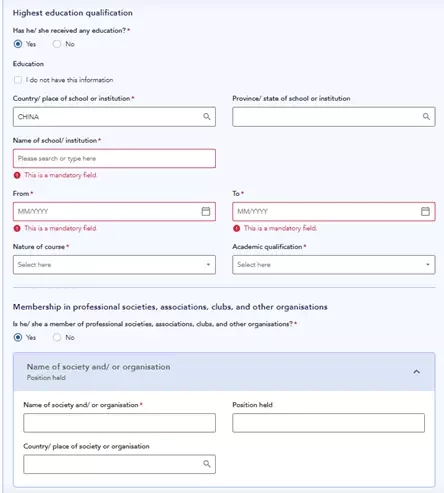
Task: Click the Name of society and/or organisation input
Action: 119,423
